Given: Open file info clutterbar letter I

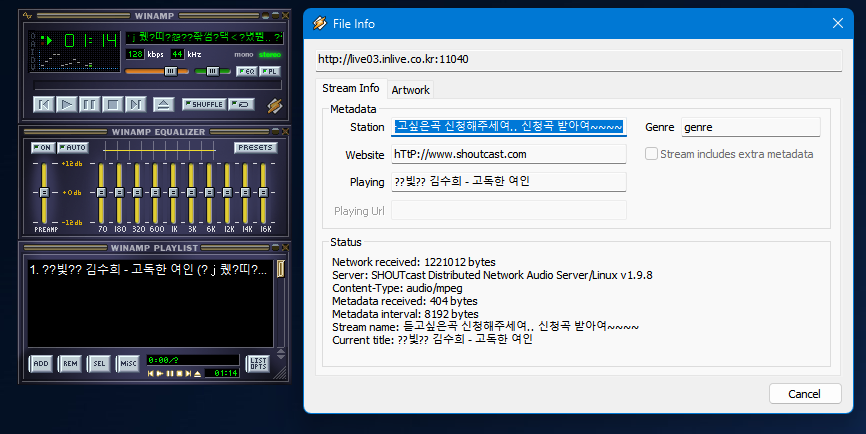Looking at the screenshot, I should (x=33, y=51).
